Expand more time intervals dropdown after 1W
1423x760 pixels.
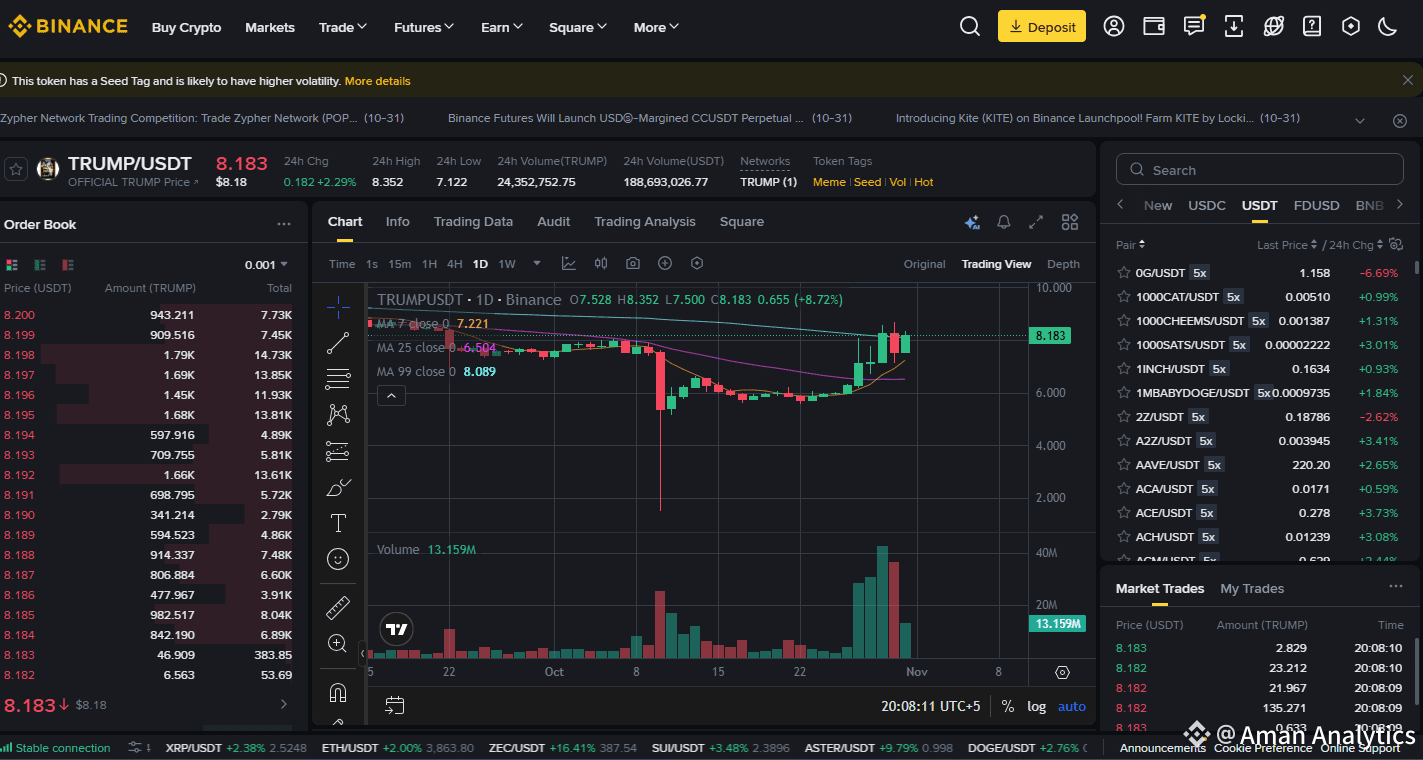point(537,264)
